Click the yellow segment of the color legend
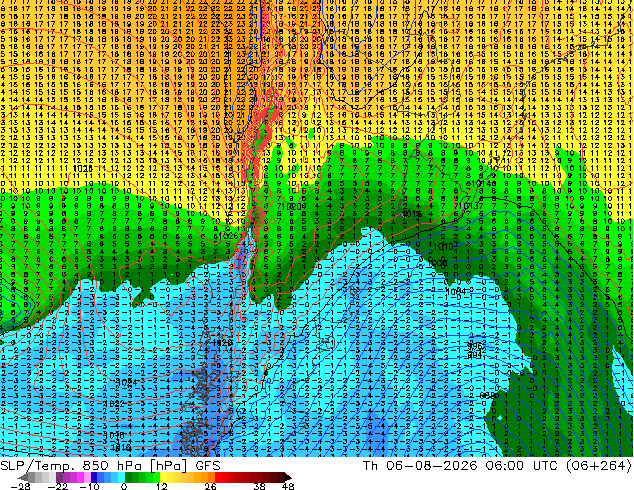 pyautogui.click(x=170, y=477)
